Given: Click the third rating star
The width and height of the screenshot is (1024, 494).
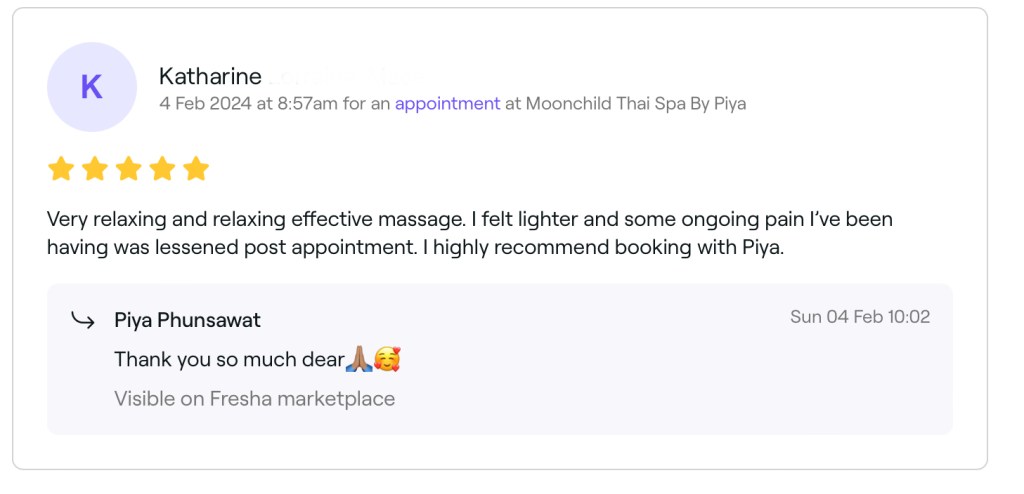Looking at the screenshot, I should [129, 169].
